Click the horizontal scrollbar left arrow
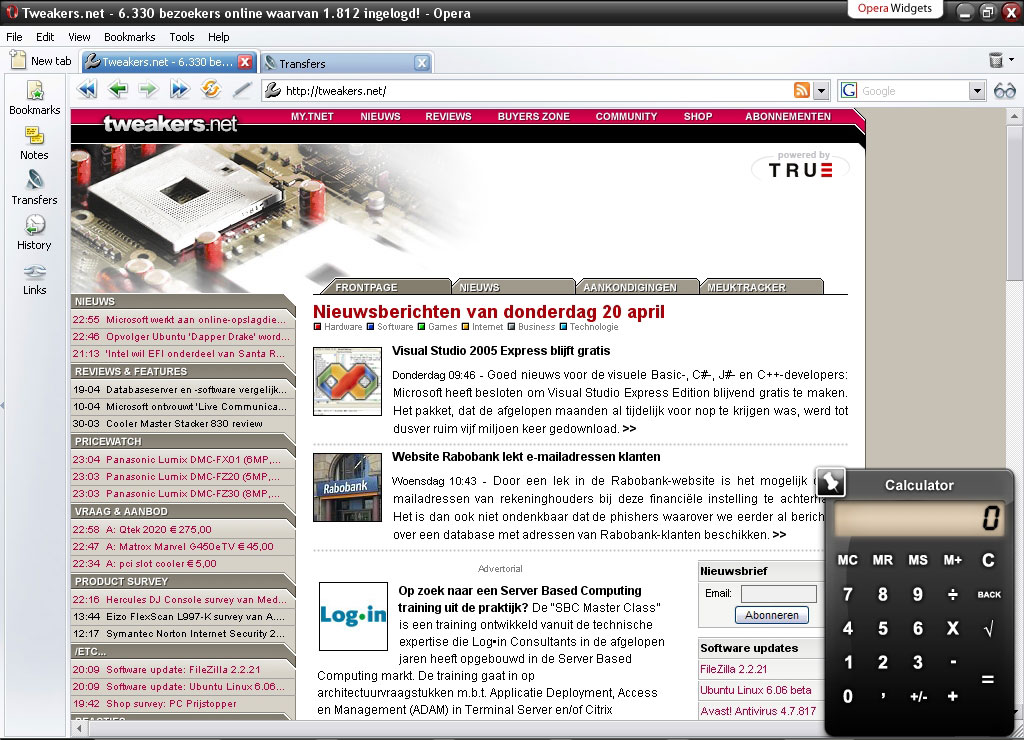 (x=79, y=728)
